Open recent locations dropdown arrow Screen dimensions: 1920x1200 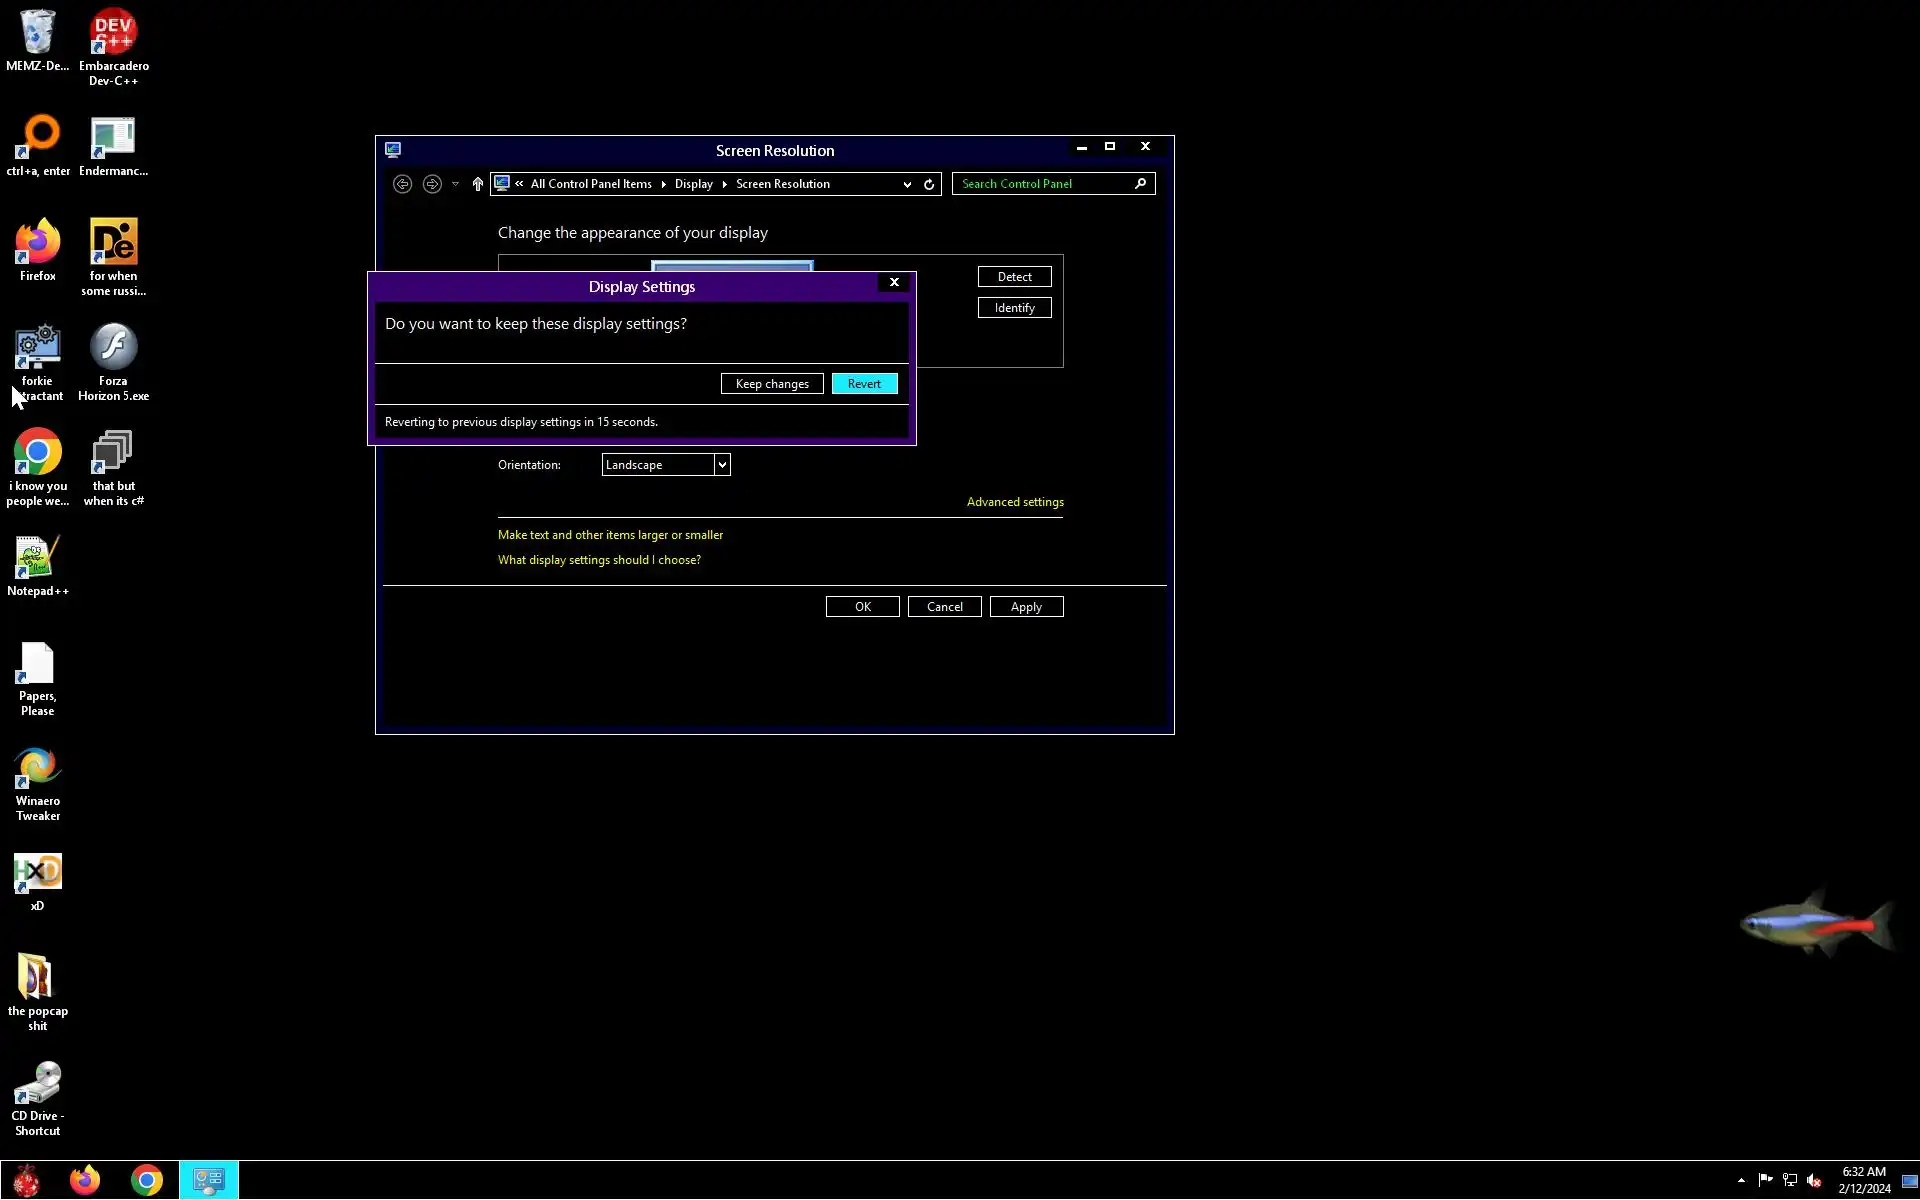455,184
